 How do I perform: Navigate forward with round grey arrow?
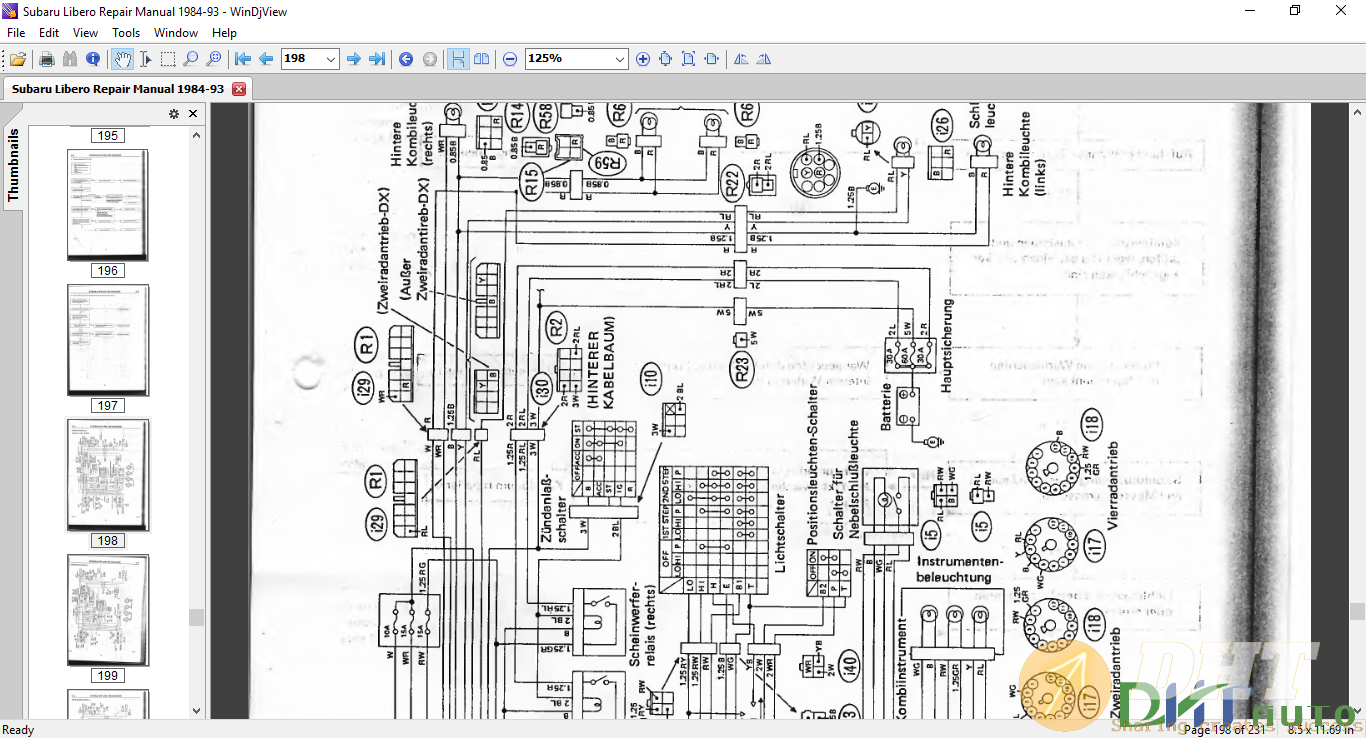pyautogui.click(x=430, y=59)
